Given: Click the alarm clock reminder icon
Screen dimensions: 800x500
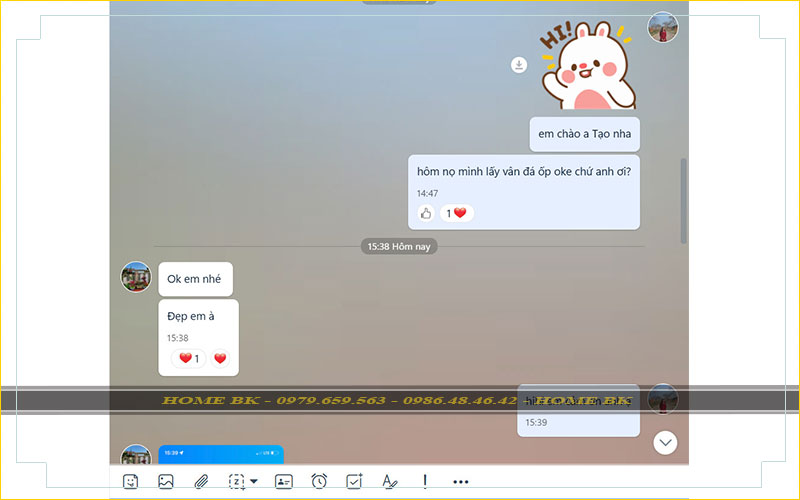Looking at the screenshot, I should (x=319, y=481).
